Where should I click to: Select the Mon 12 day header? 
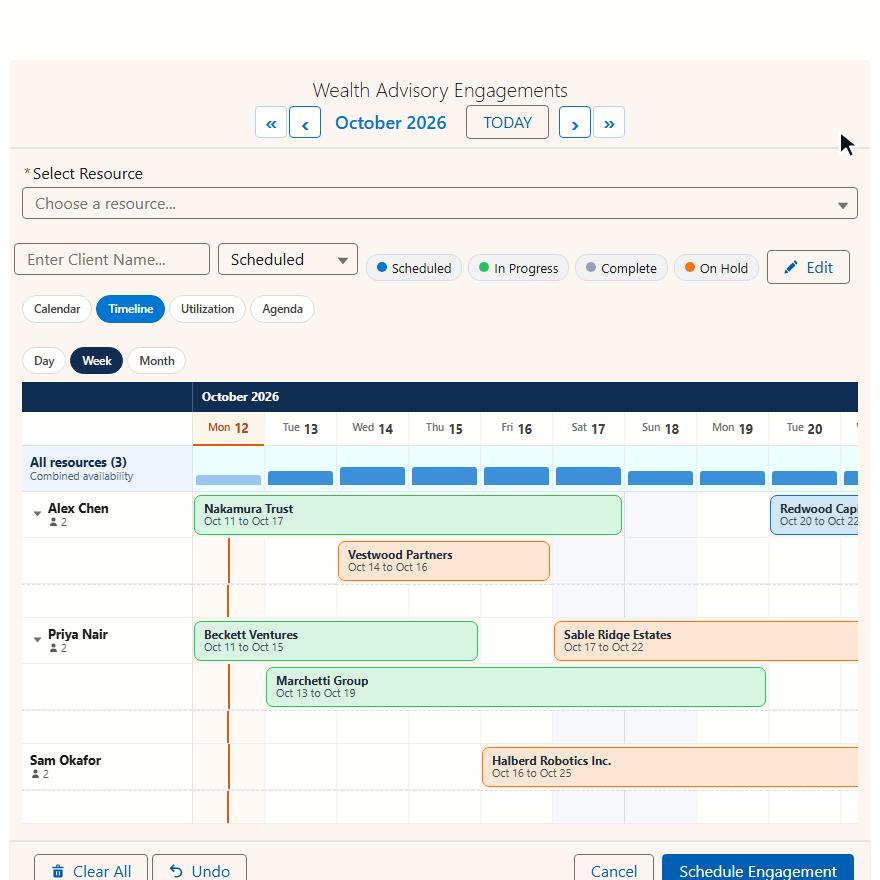tap(228, 428)
